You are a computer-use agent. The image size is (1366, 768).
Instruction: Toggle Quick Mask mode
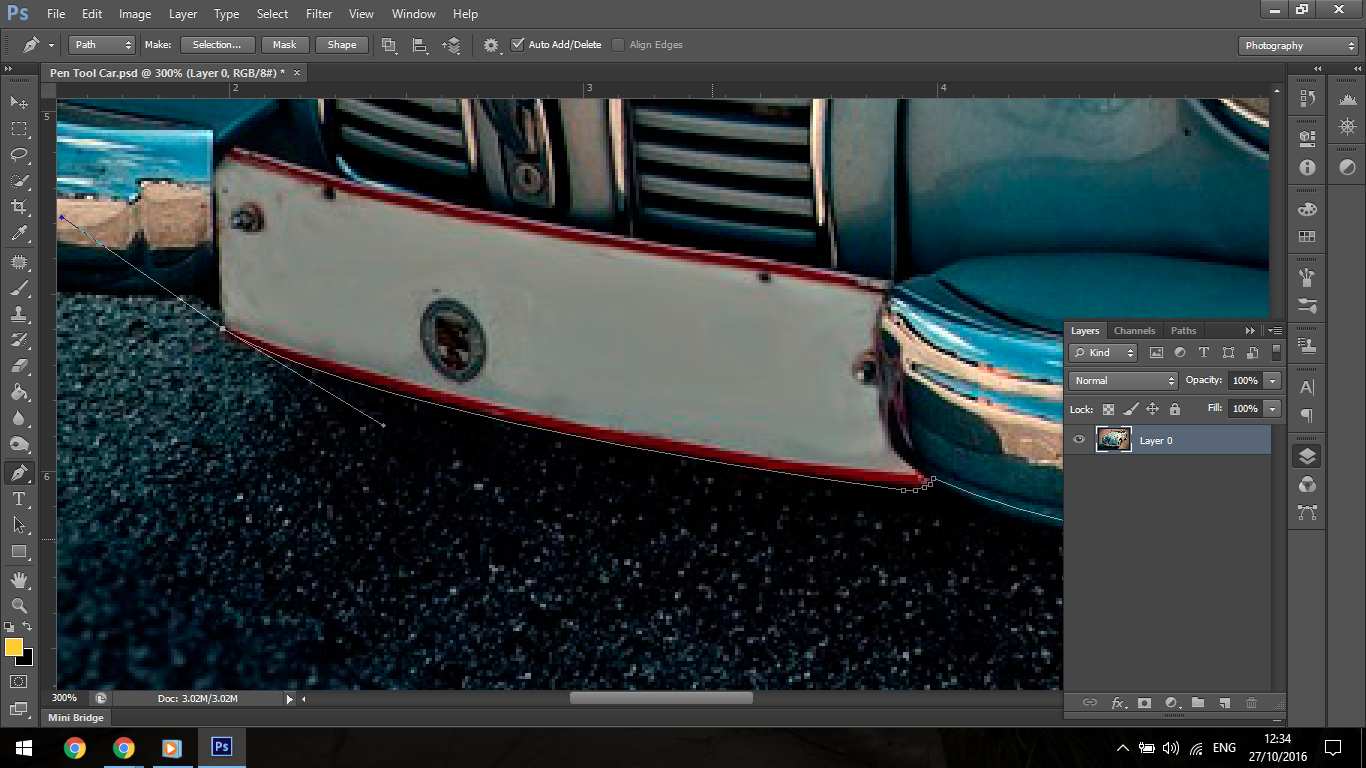click(19, 682)
